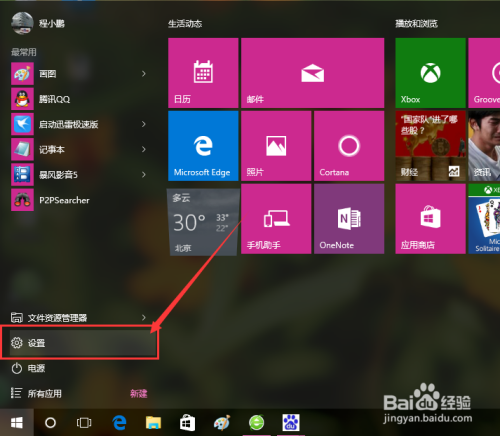Expand the 暴风影音5 jump list arrow
The width and height of the screenshot is (500, 436).
(144, 175)
